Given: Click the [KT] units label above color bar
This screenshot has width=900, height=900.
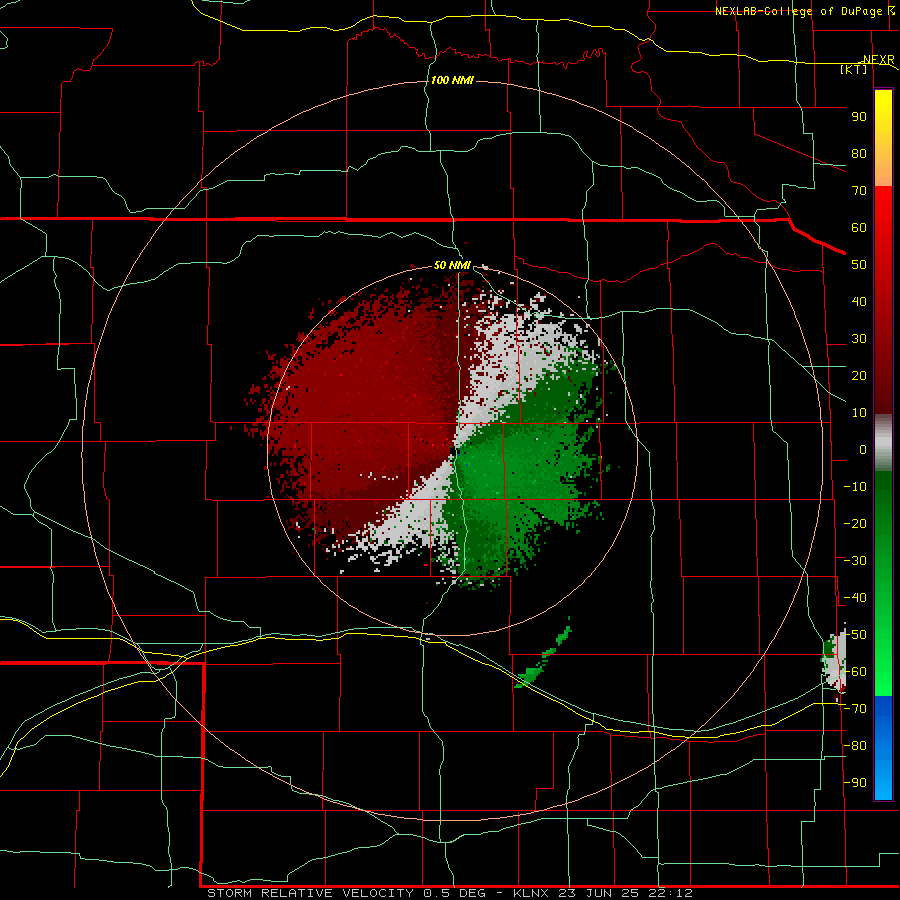Looking at the screenshot, I should coord(854,69).
